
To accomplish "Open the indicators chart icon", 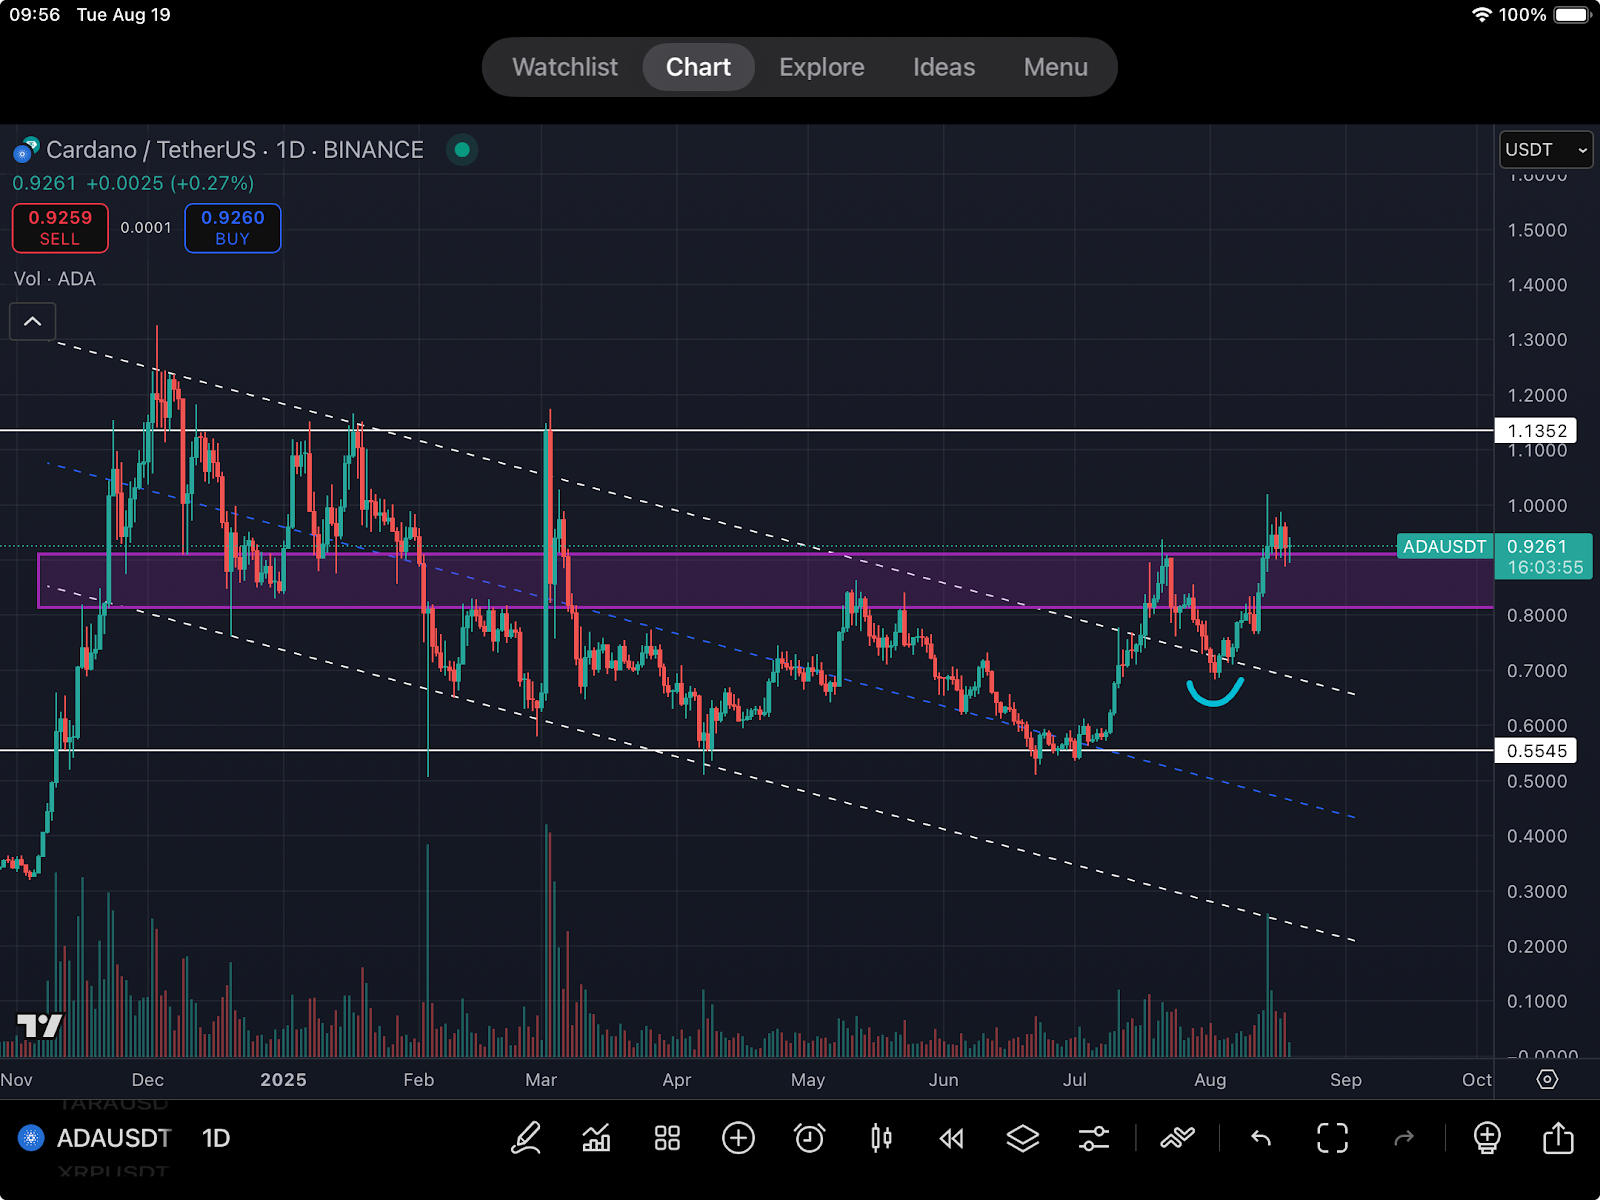I will pos(596,1138).
